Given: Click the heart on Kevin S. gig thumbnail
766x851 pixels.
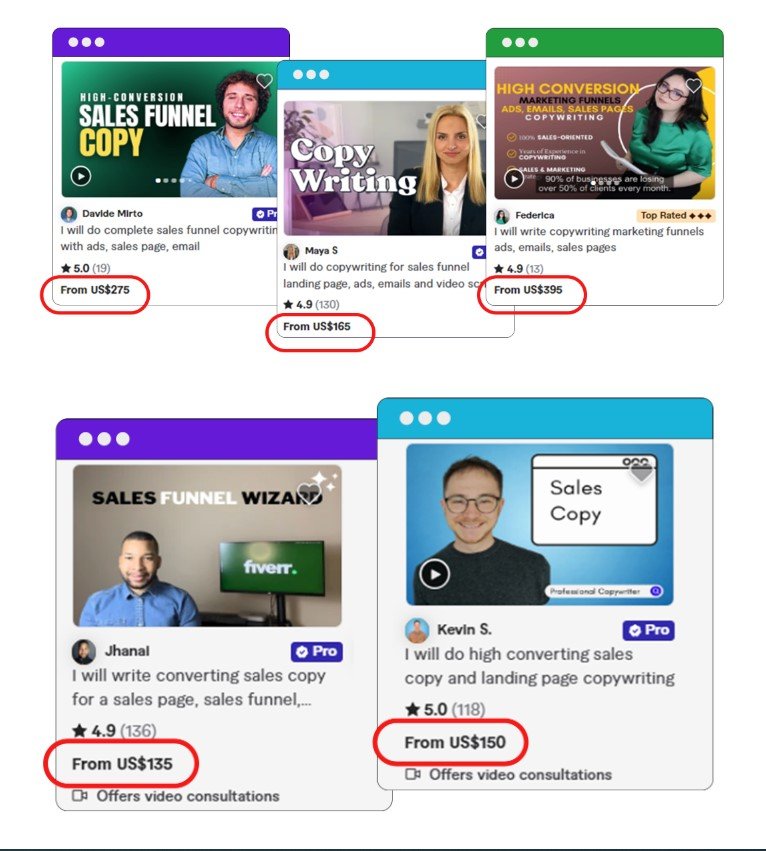Looking at the screenshot, I should pos(641,473).
